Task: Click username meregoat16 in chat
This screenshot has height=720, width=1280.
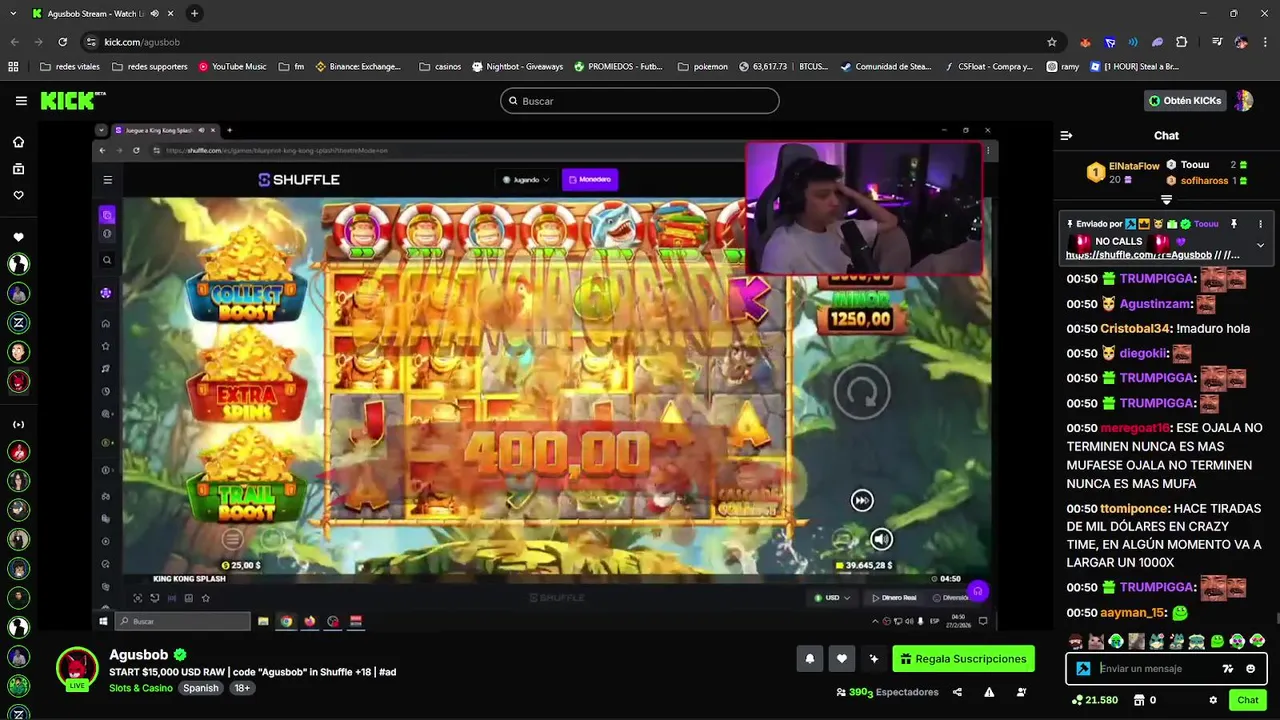Action: click(x=1135, y=428)
